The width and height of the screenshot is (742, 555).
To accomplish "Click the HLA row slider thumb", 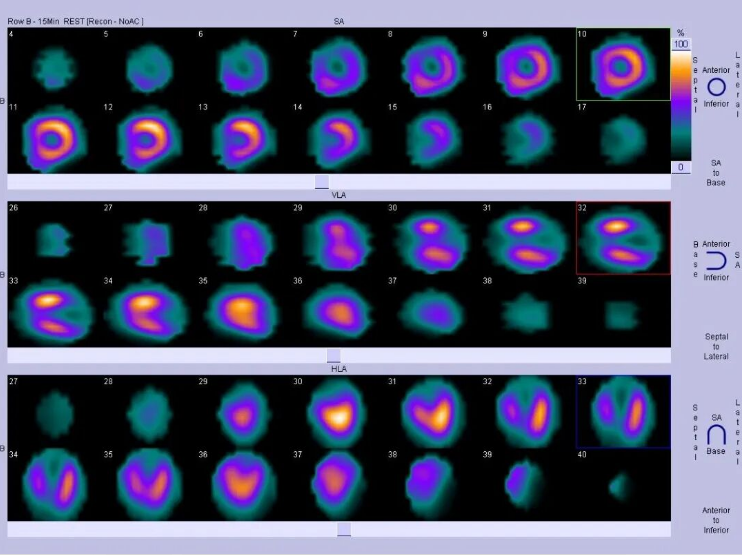I will tap(343, 529).
